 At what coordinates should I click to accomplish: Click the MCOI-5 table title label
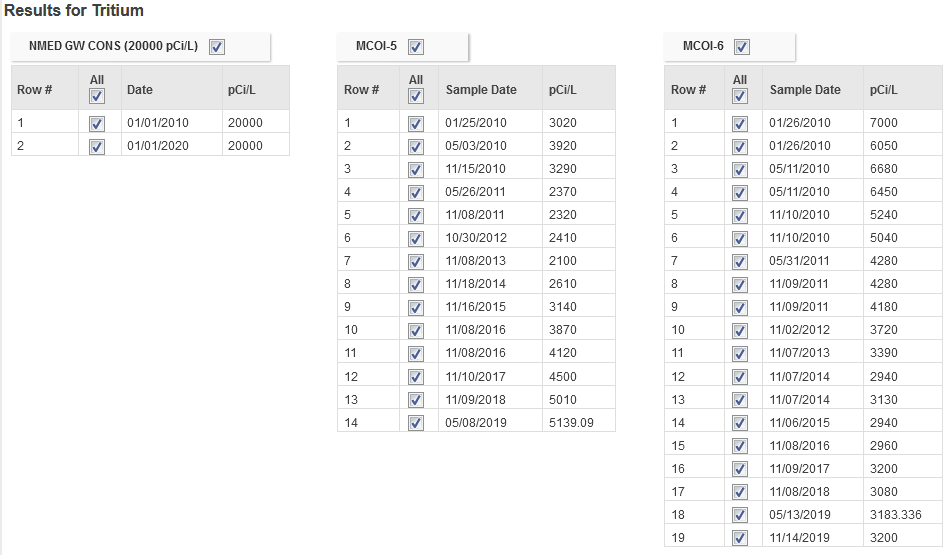click(376, 46)
